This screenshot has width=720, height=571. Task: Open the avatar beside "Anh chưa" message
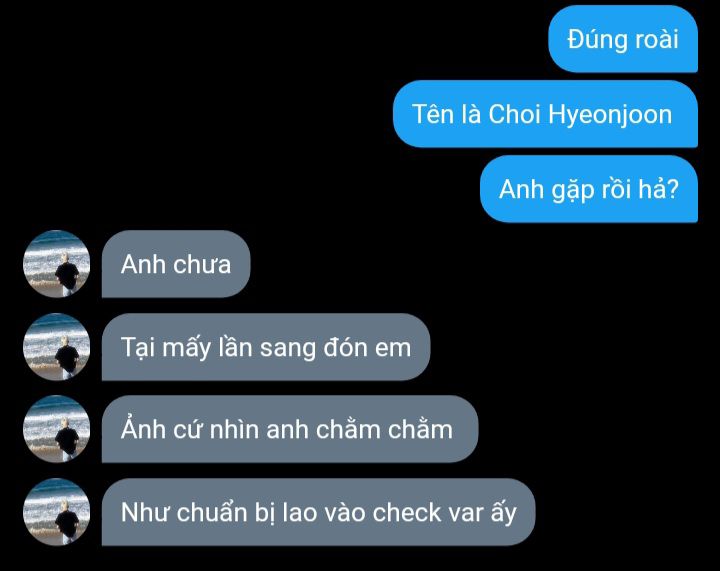[56, 264]
